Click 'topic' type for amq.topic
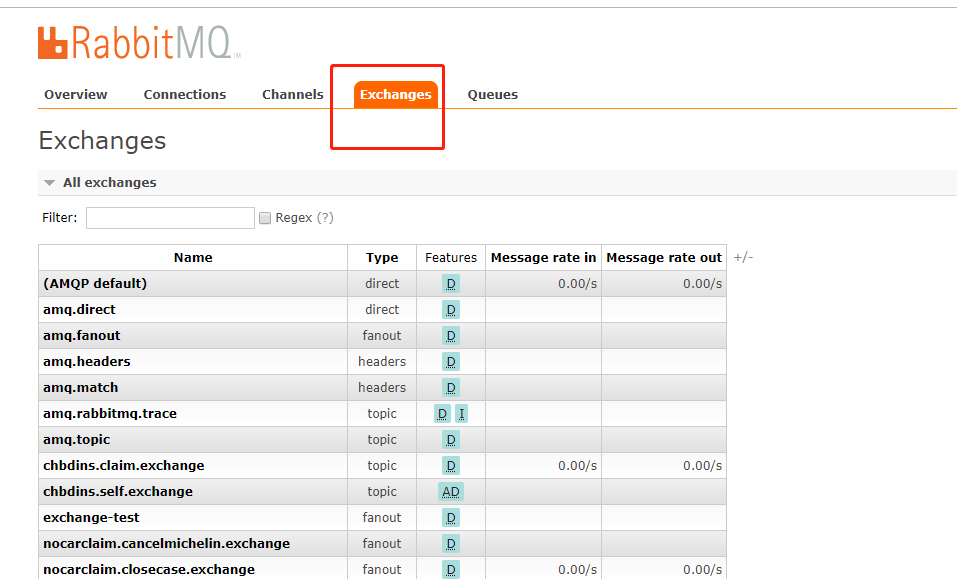957x579 pixels. [382, 439]
